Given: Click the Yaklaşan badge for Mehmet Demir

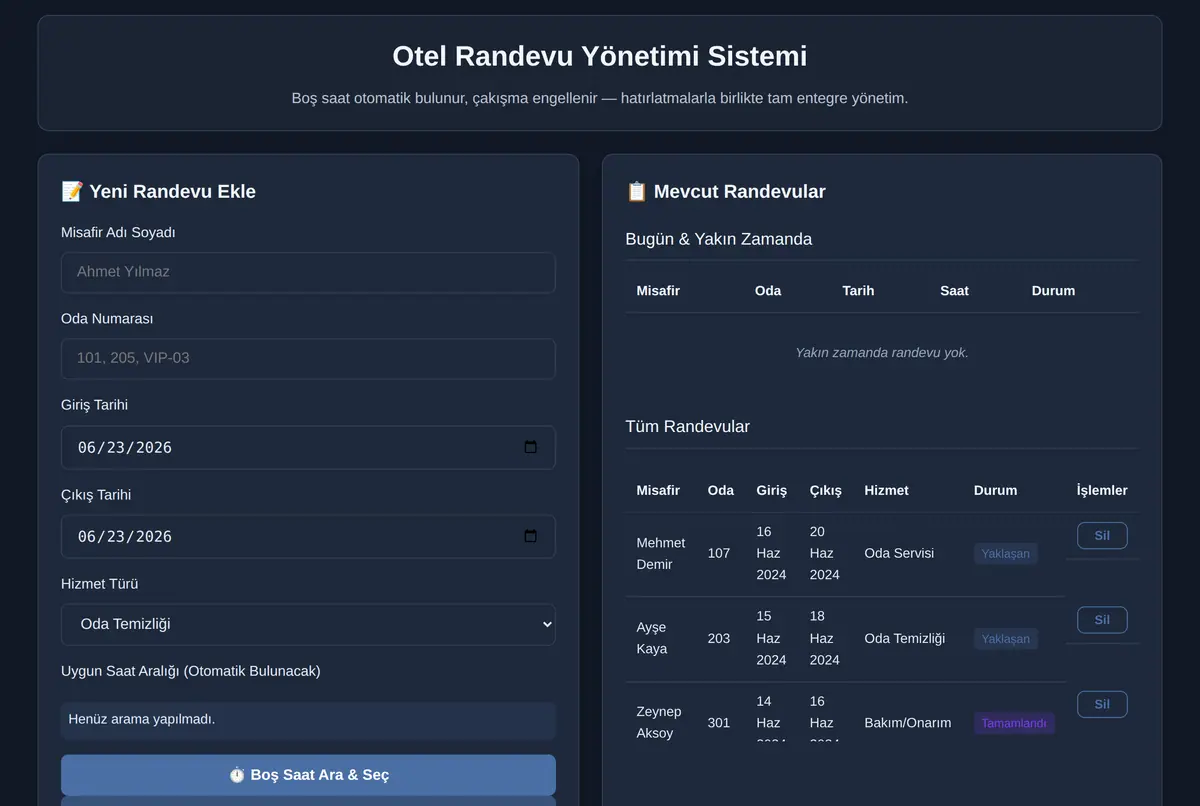Looking at the screenshot, I should pos(1005,553).
